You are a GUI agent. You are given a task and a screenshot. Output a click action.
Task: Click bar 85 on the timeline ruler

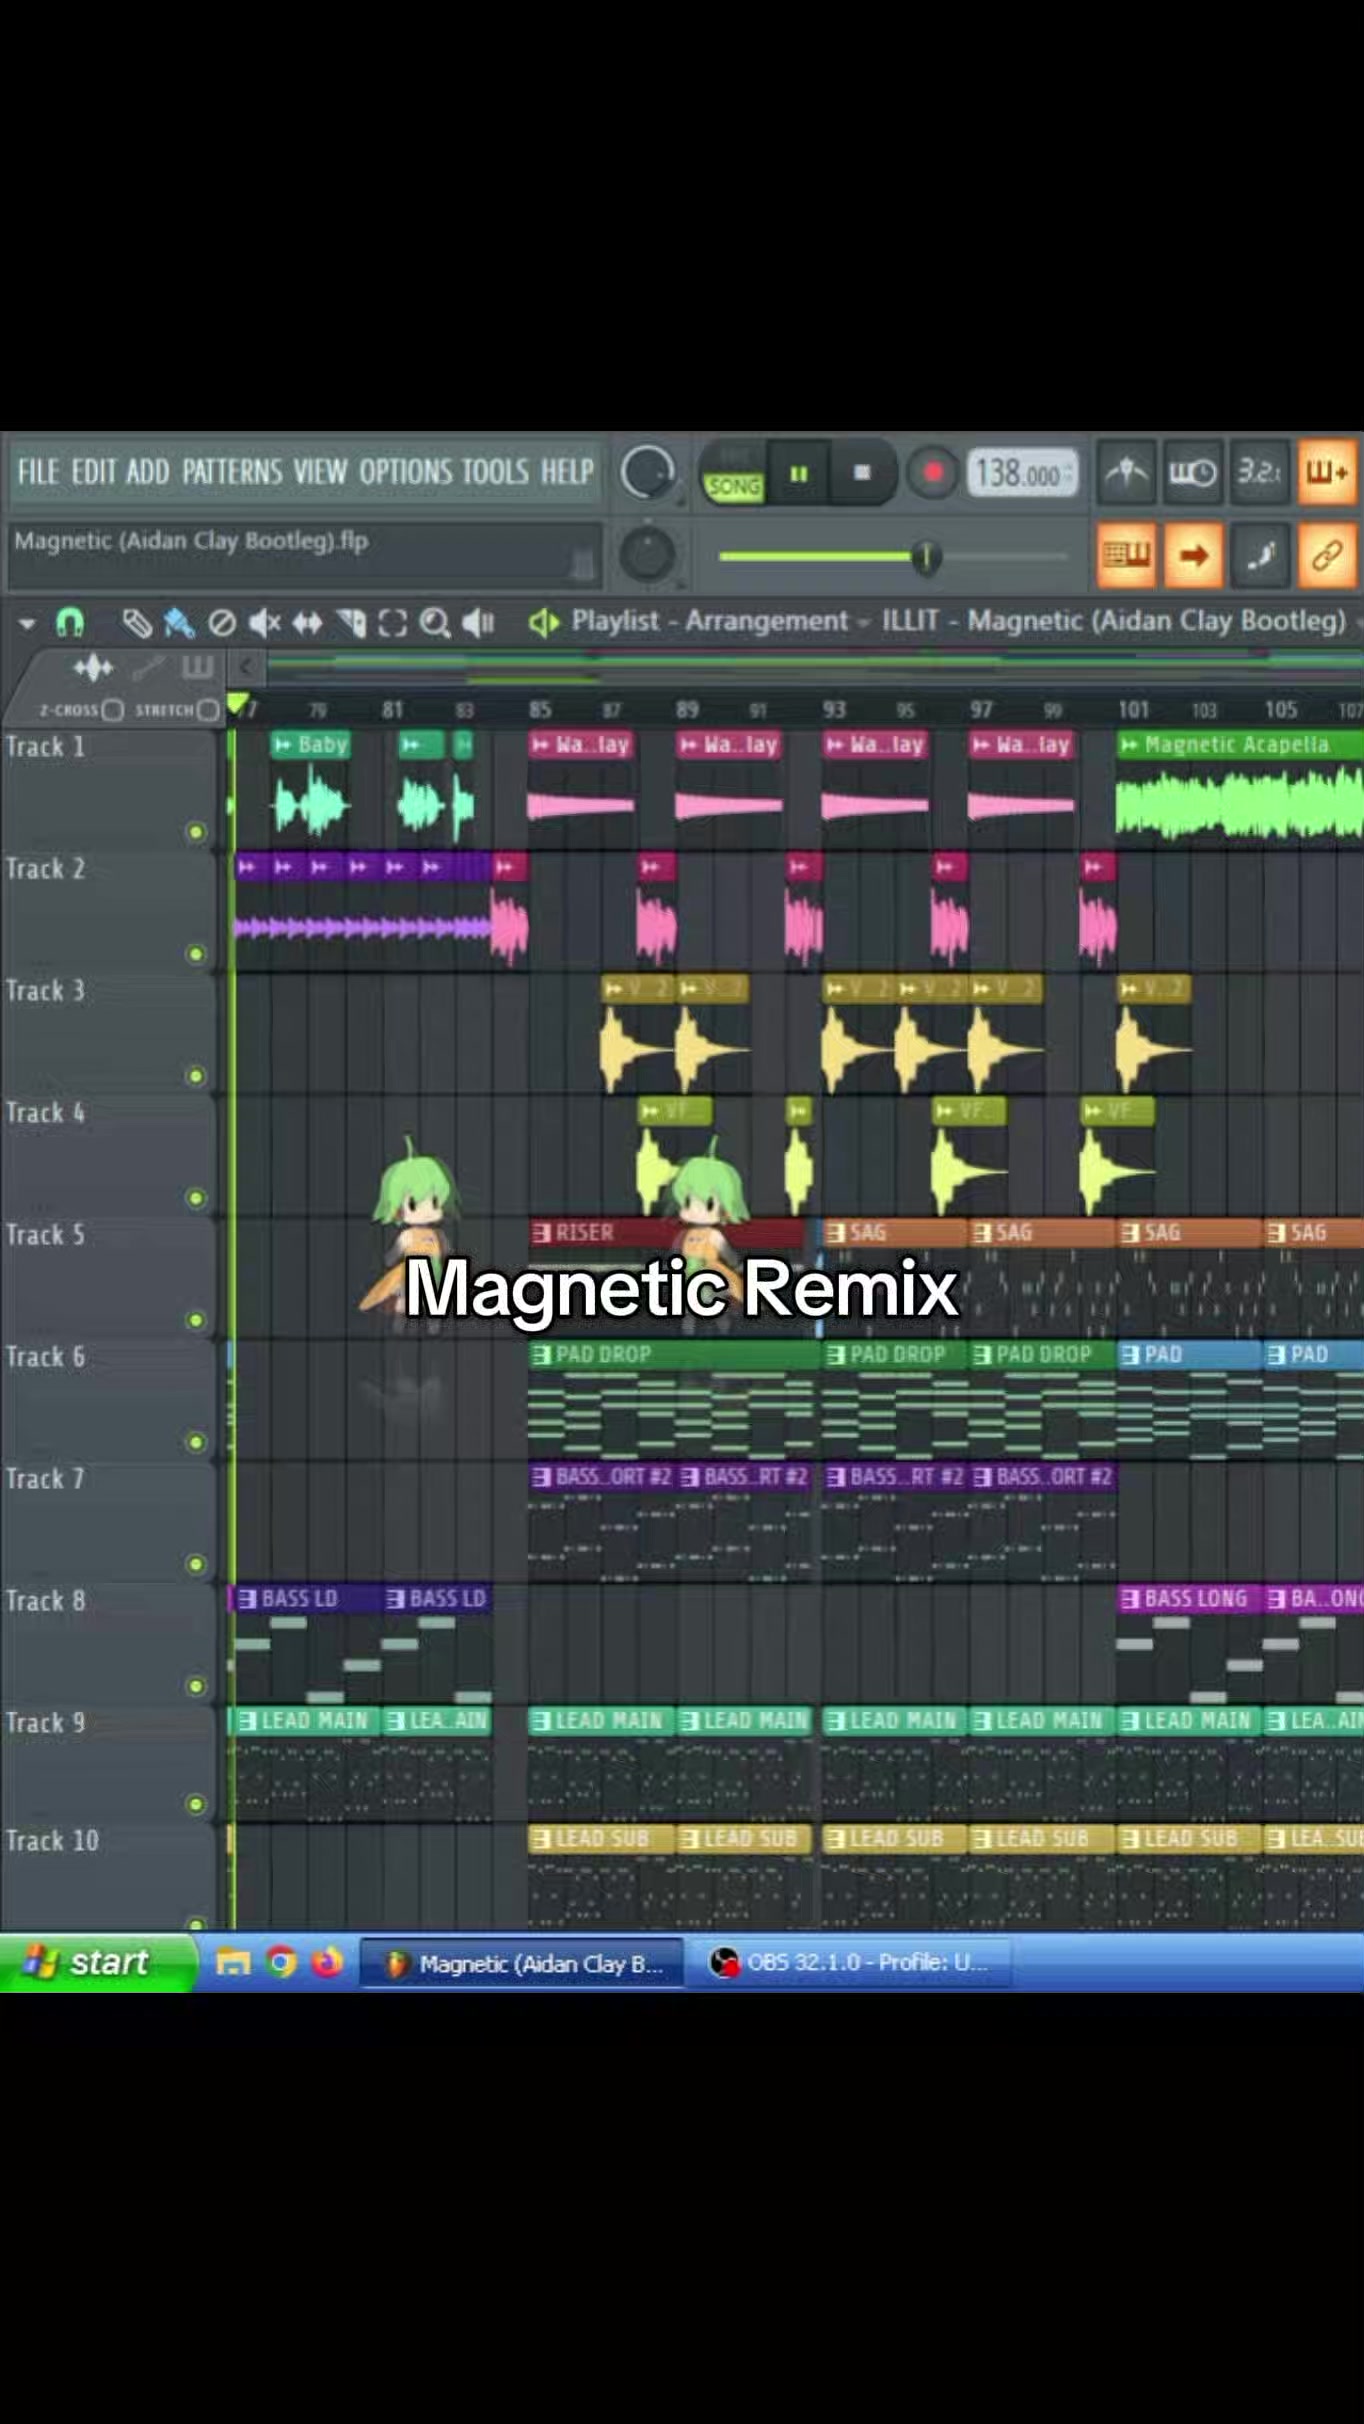click(540, 709)
